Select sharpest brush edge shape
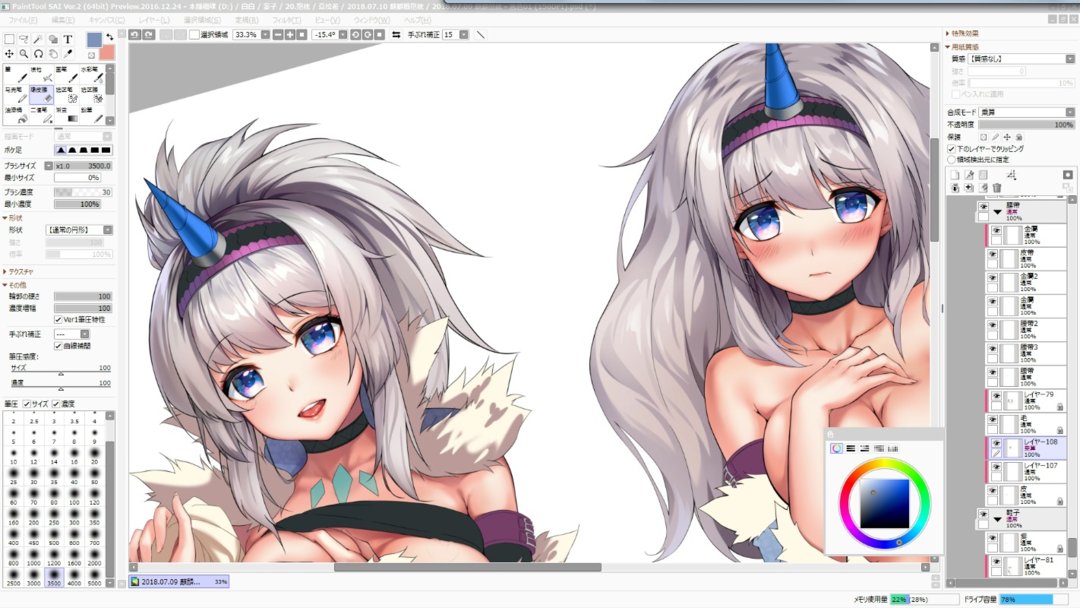The image size is (1080, 608). (61, 150)
